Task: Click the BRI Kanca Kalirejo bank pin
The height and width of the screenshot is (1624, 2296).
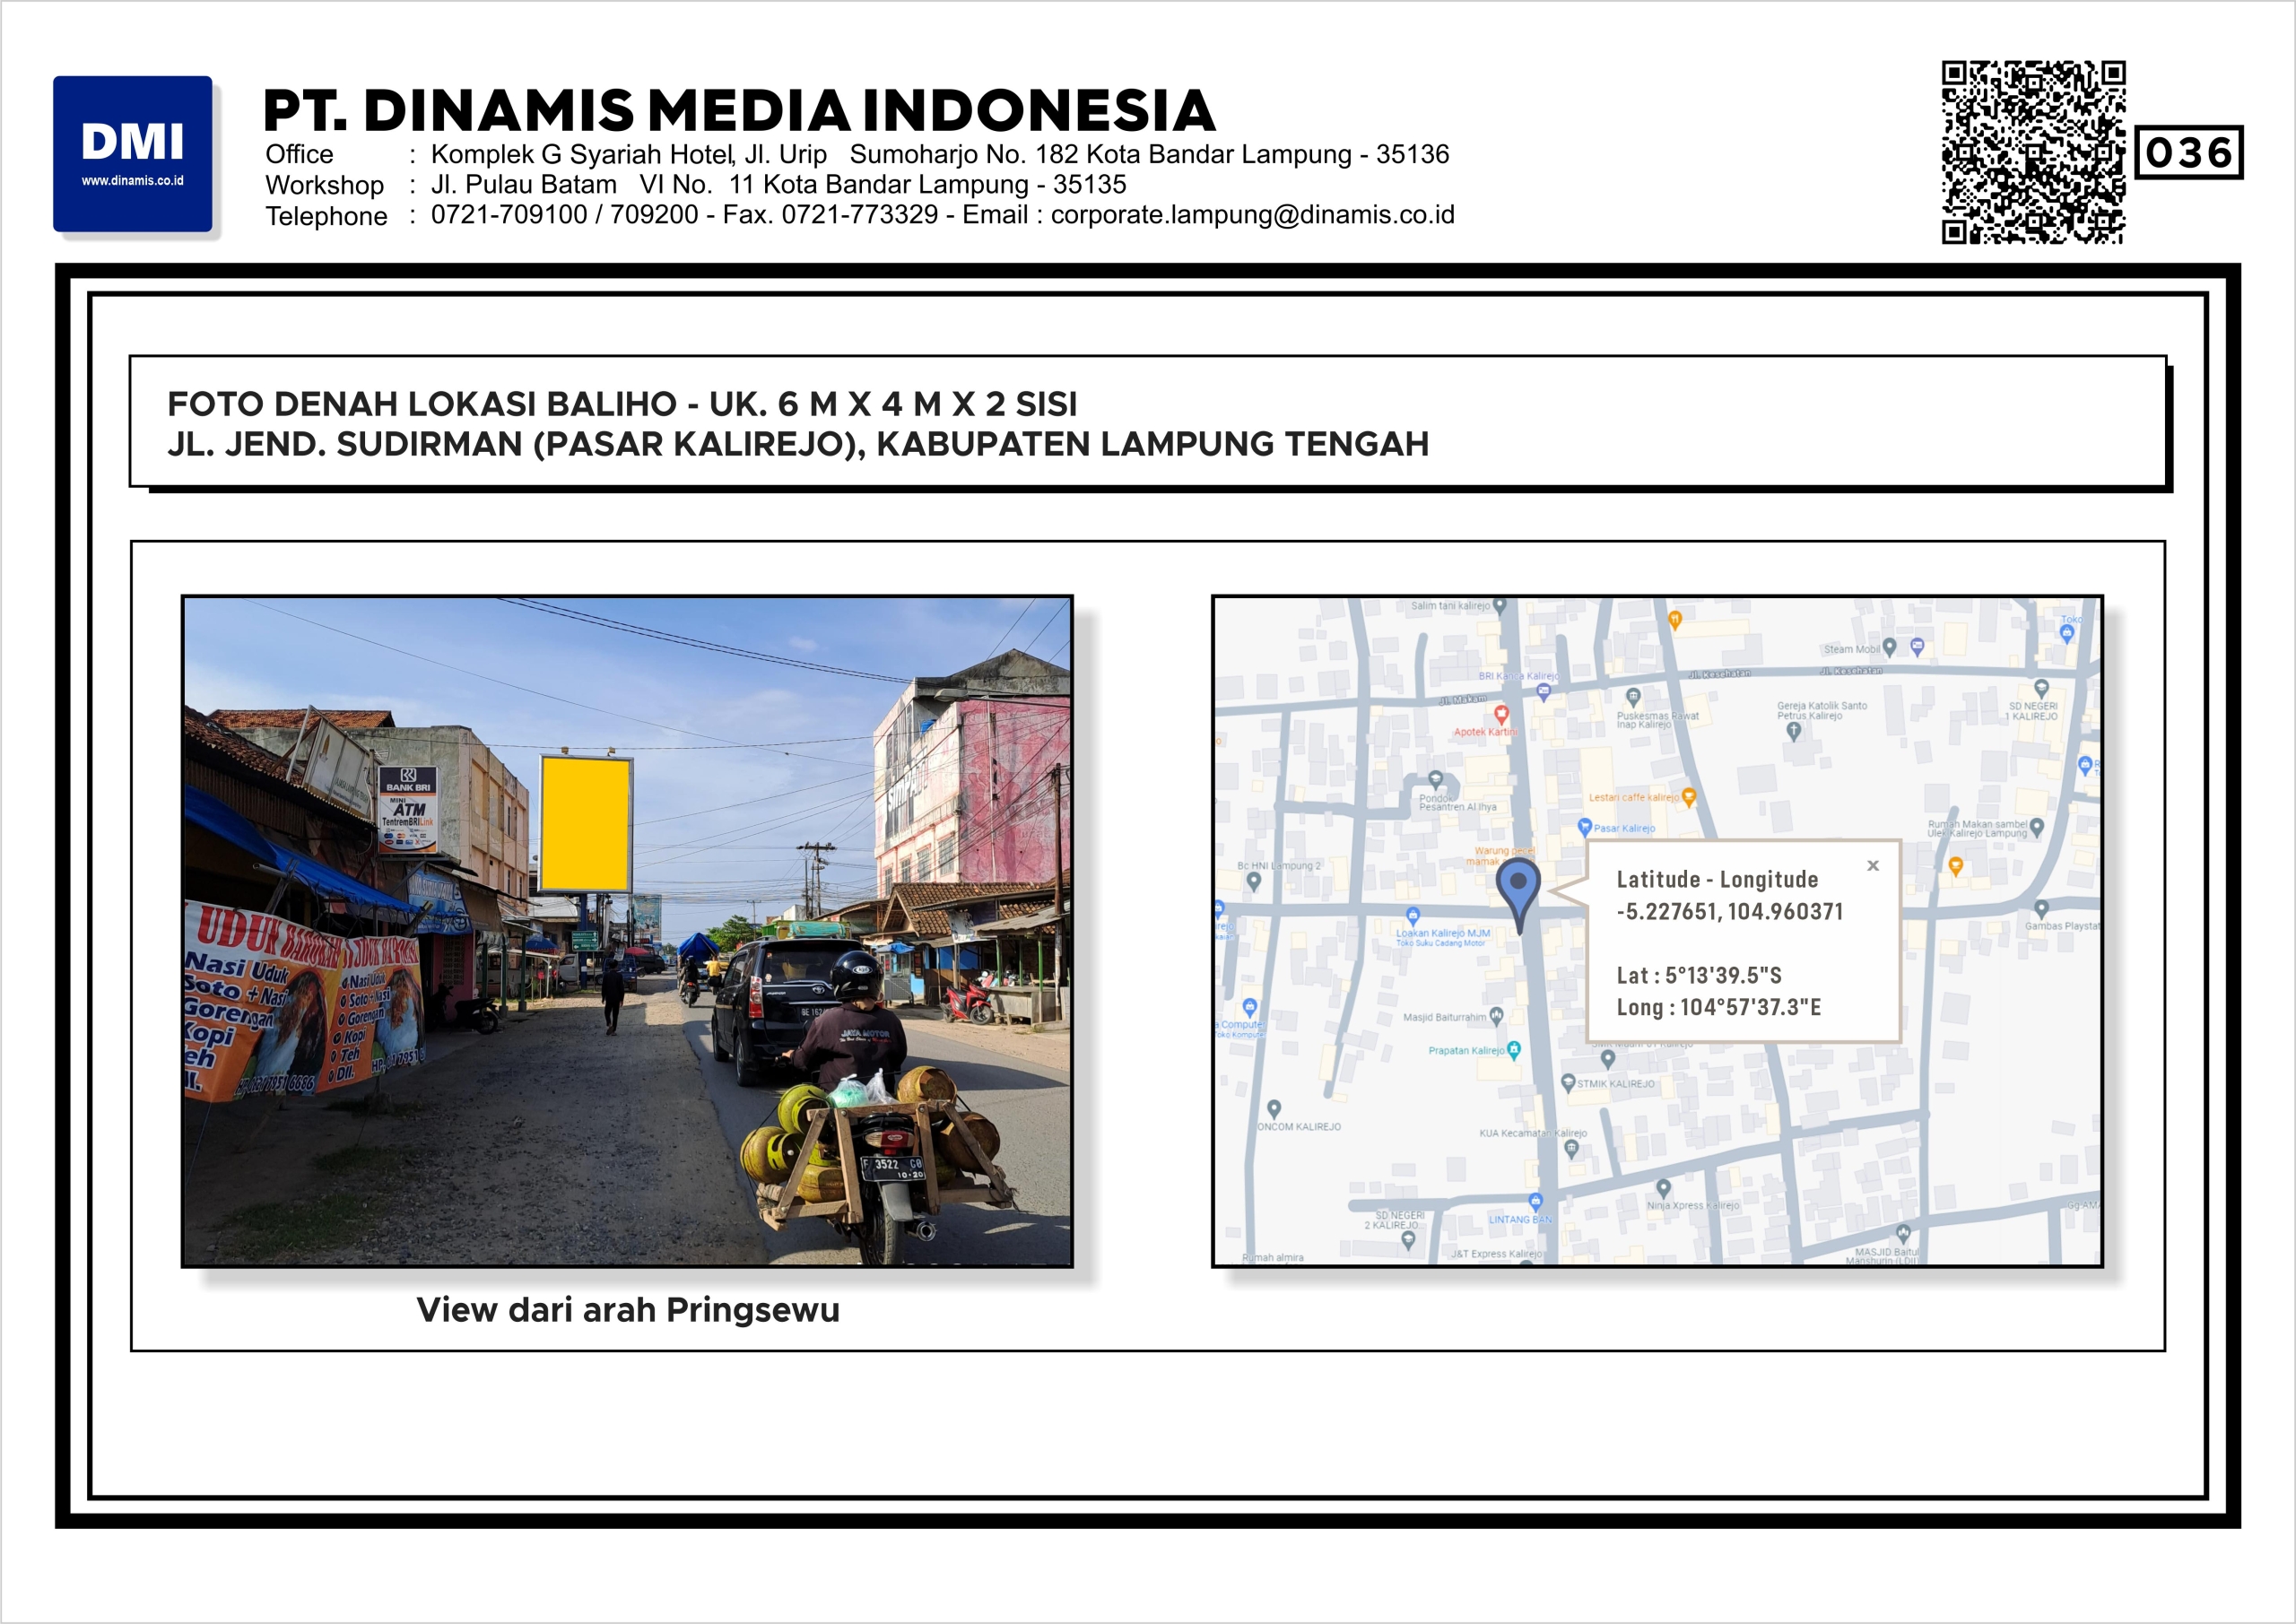Action: point(1543,692)
